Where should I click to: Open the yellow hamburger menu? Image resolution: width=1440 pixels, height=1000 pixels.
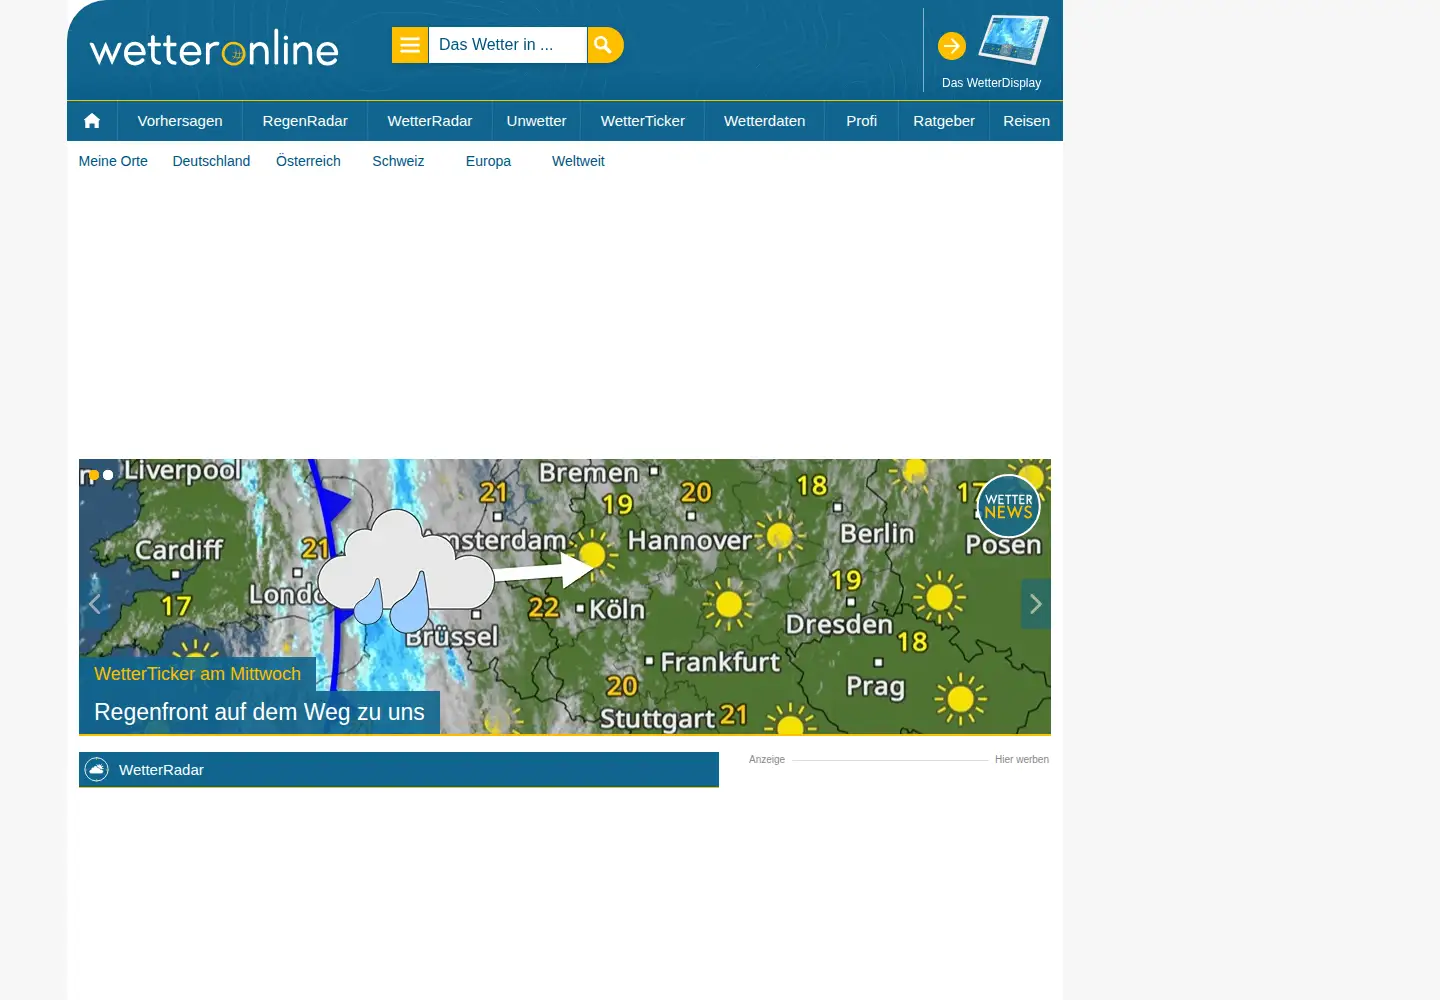coord(410,45)
